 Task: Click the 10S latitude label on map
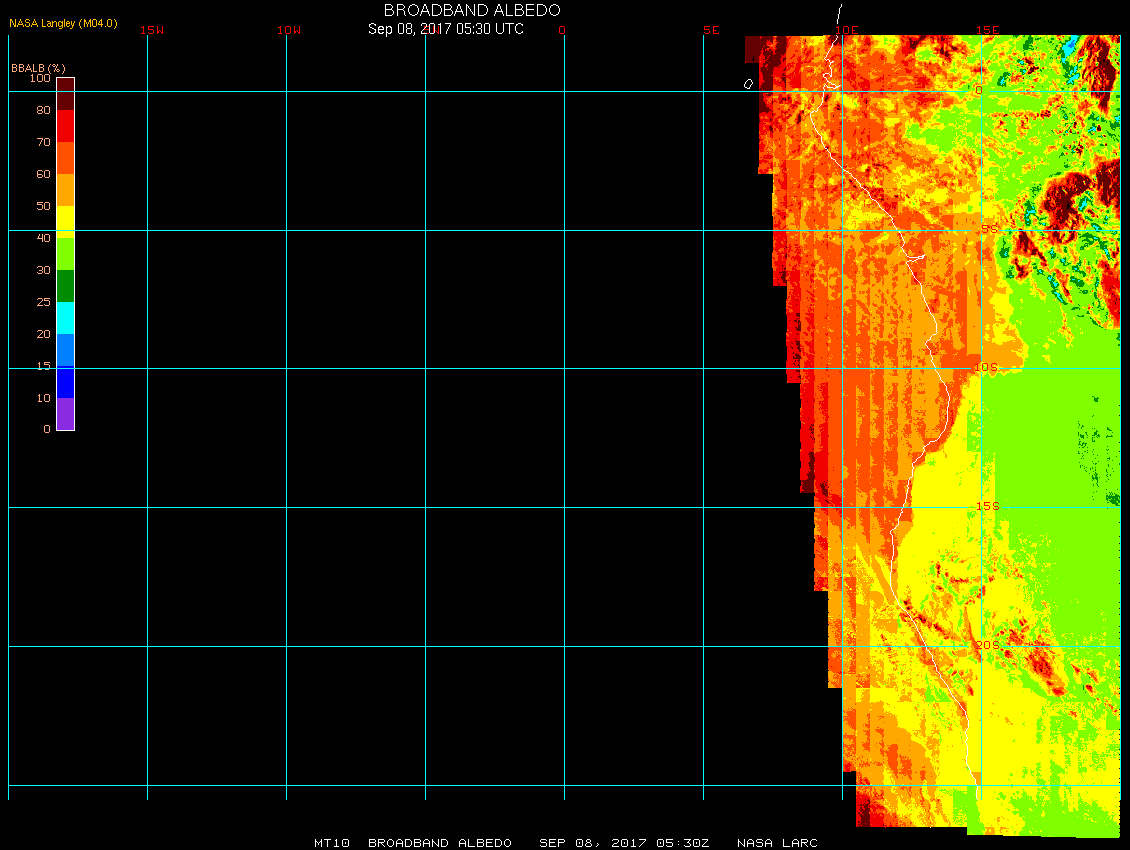(986, 368)
